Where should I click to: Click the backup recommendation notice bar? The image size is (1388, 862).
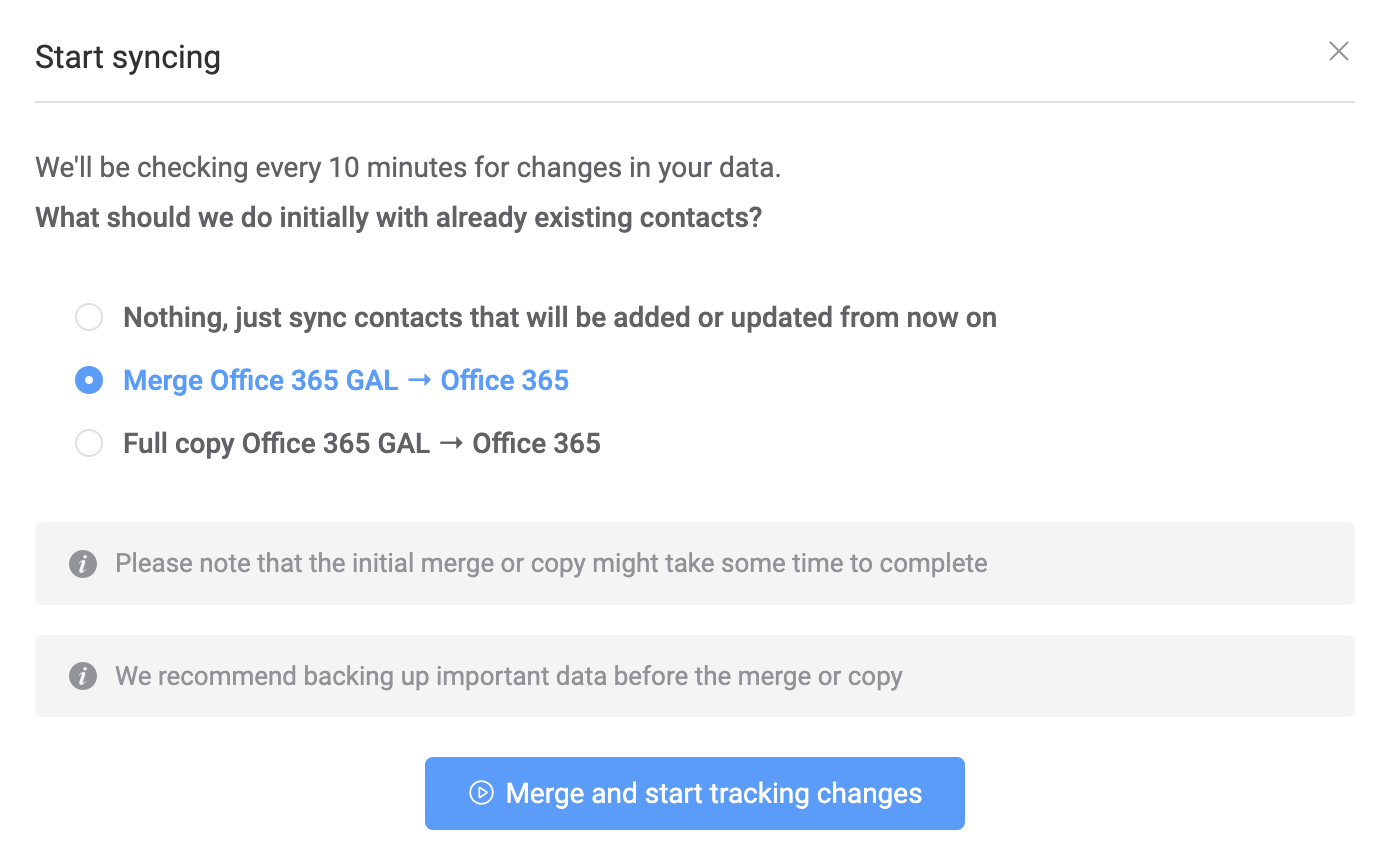click(x=694, y=676)
